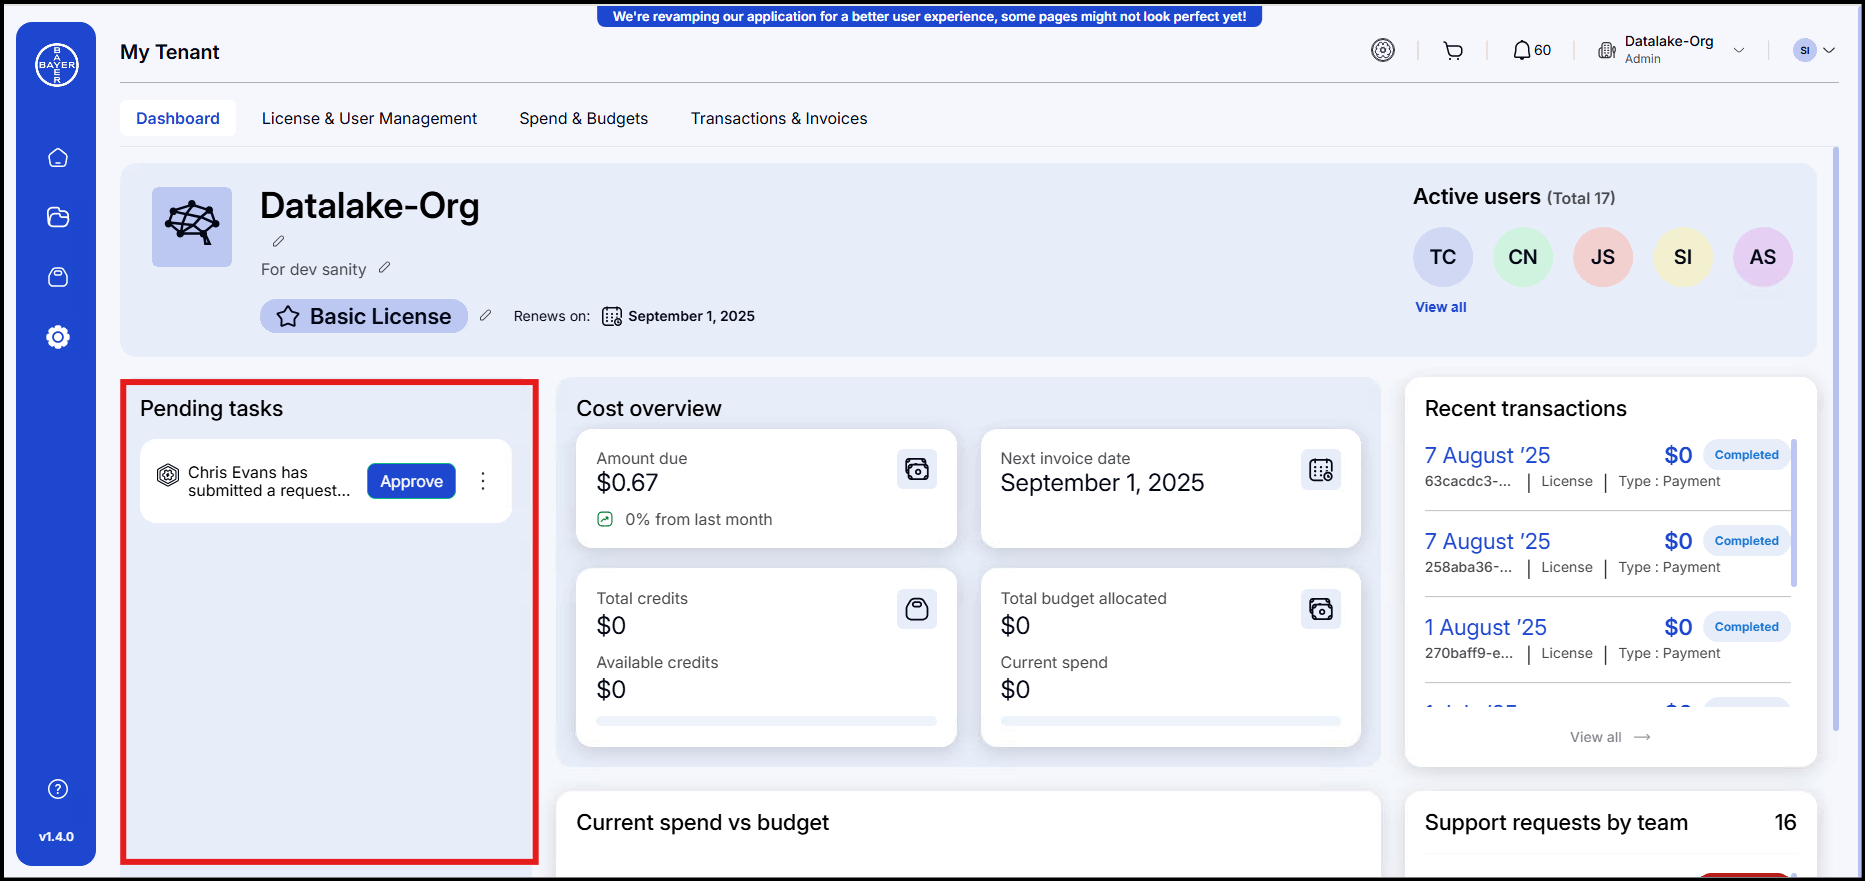
Task: Open the SI active user avatar
Action: pyautogui.click(x=1683, y=257)
